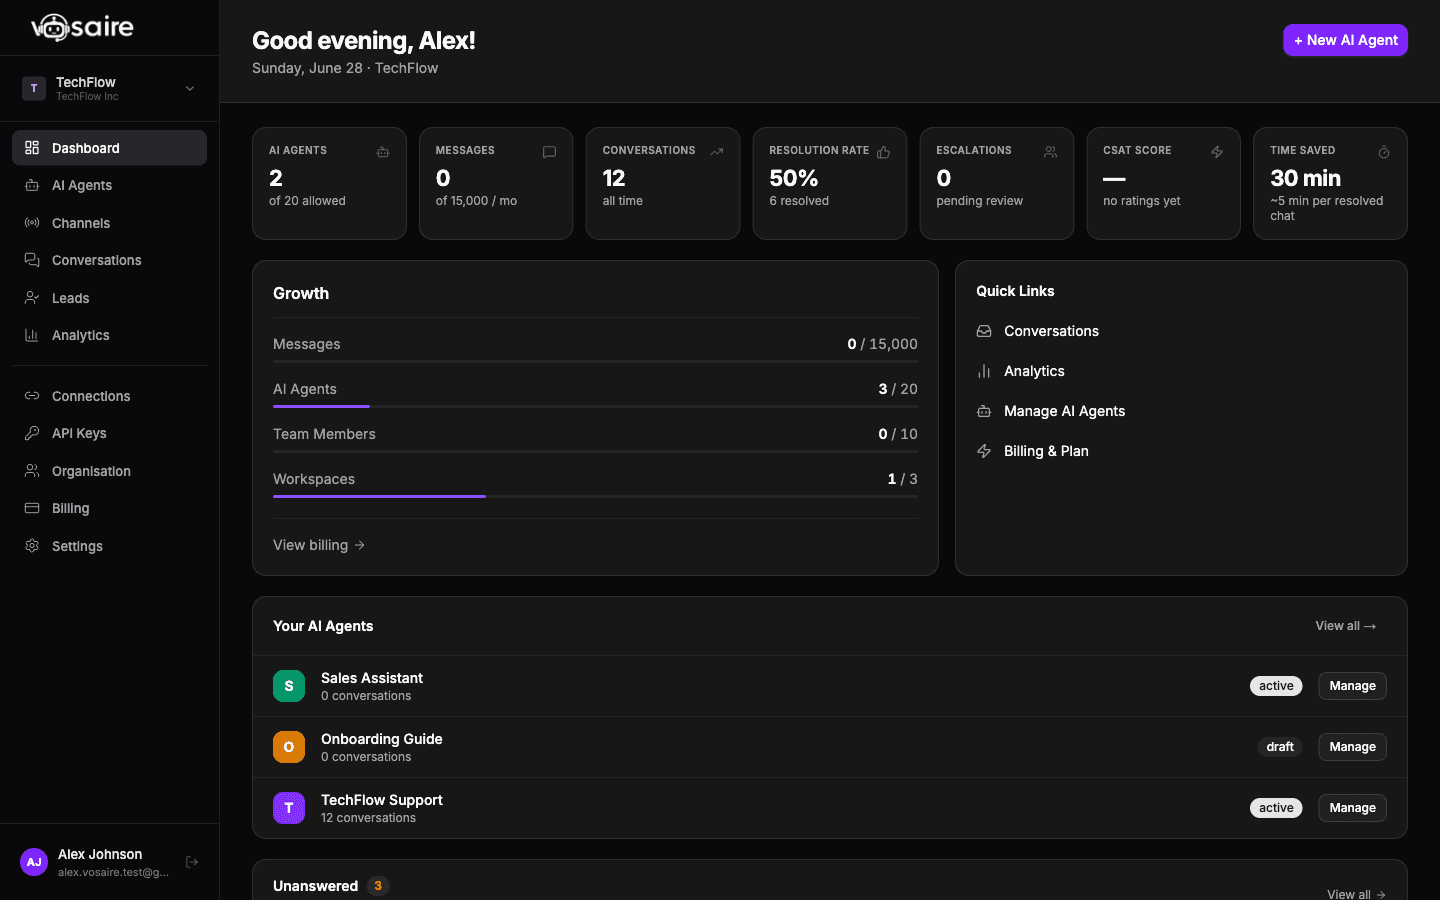The height and width of the screenshot is (900, 1440).
Task: Click the Sales Assistant avatar icon
Action: (289, 686)
